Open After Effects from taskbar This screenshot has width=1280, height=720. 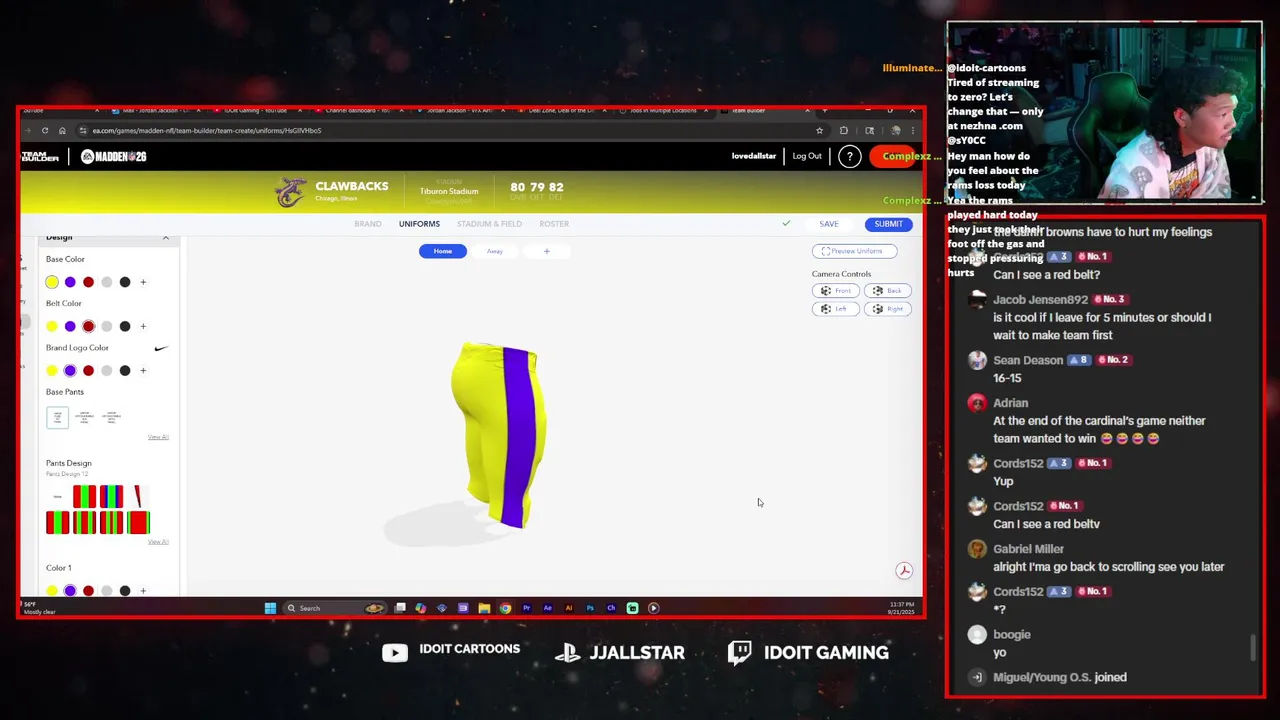click(547, 608)
